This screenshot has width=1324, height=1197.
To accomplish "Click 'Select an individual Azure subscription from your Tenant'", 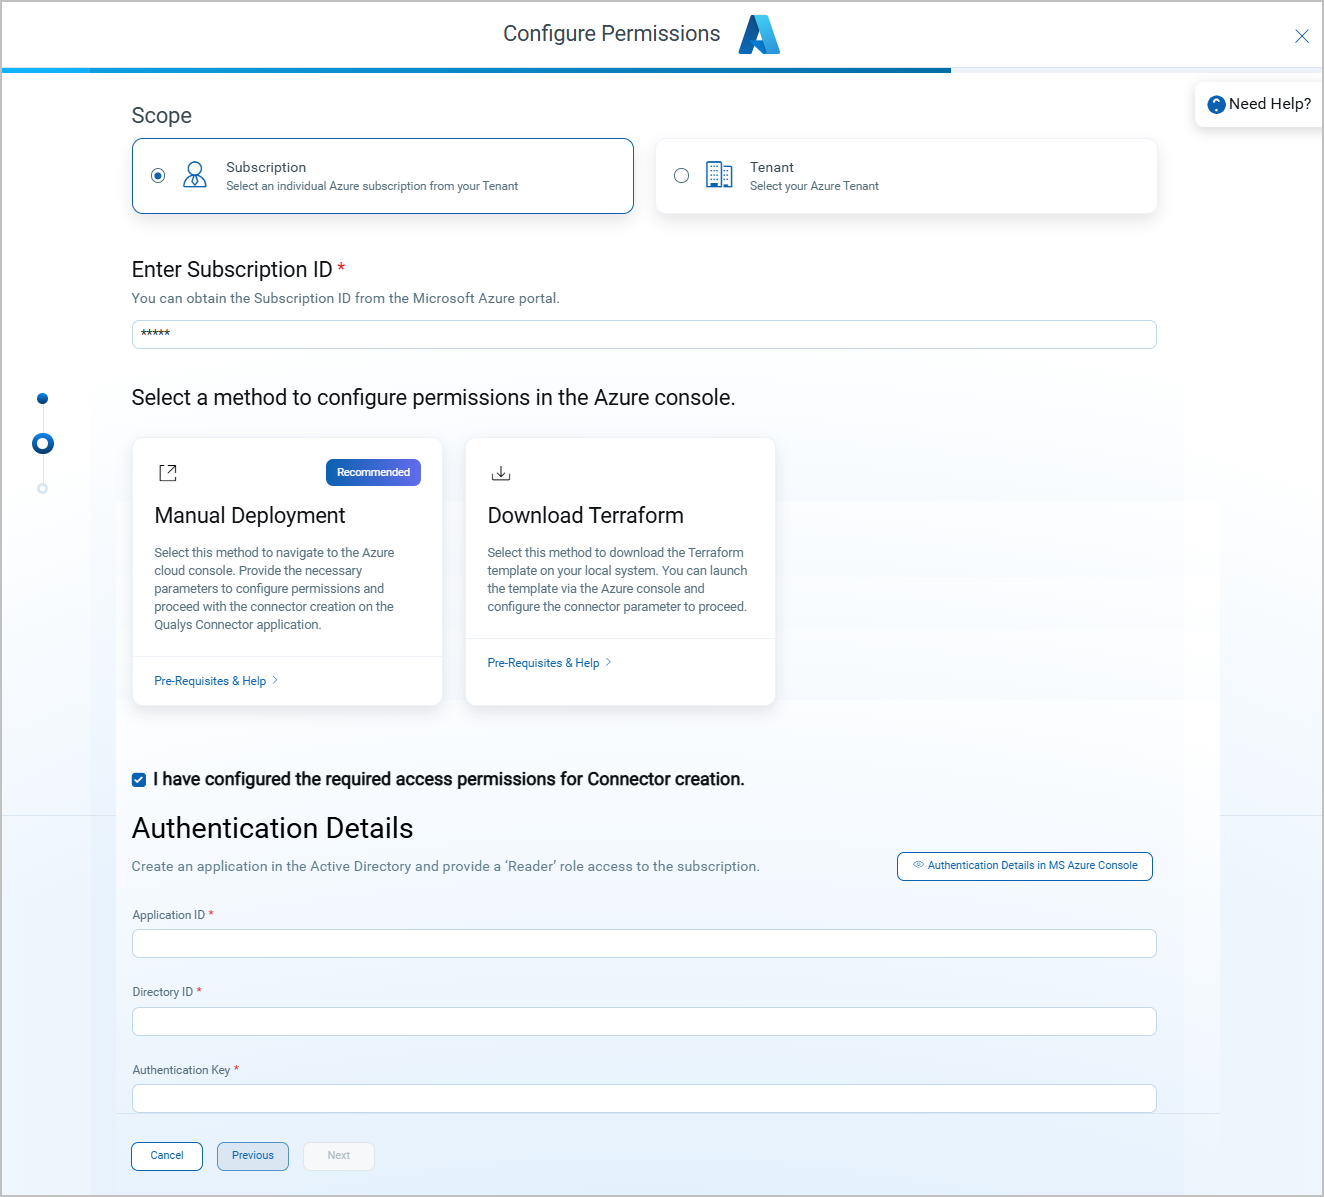I will [x=372, y=186].
